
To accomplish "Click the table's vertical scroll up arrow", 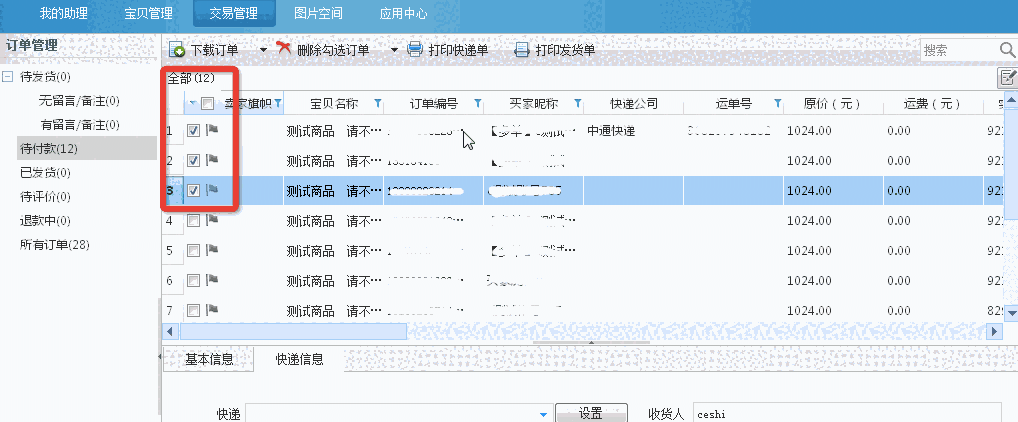I will pos(1012,101).
